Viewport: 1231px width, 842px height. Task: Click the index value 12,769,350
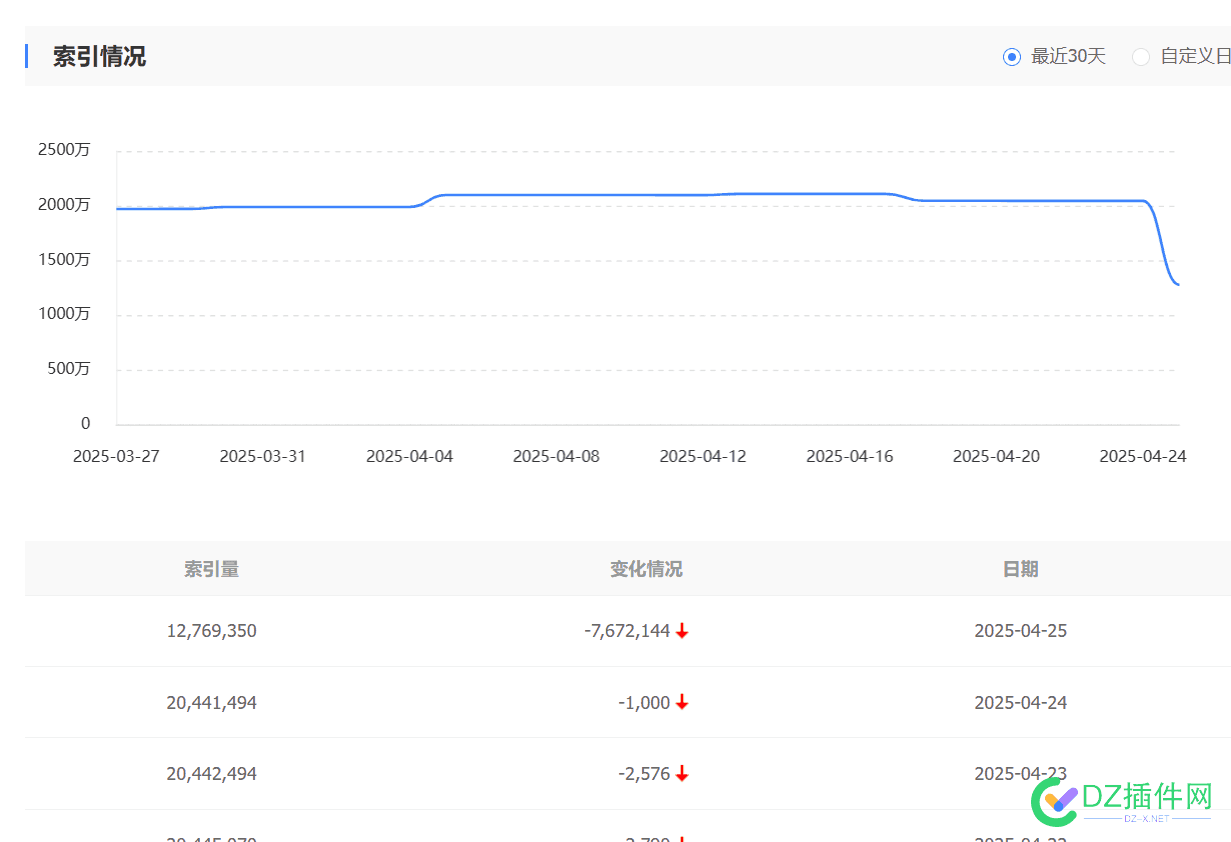(211, 631)
